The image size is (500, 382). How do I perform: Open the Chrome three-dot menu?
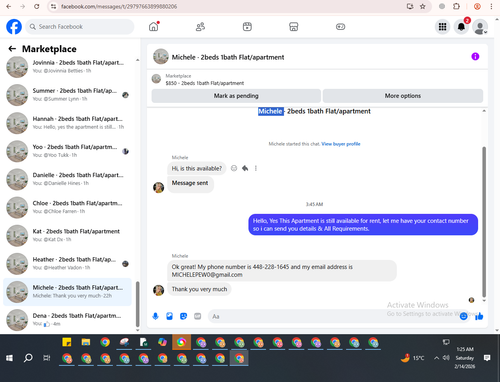(x=491, y=6)
